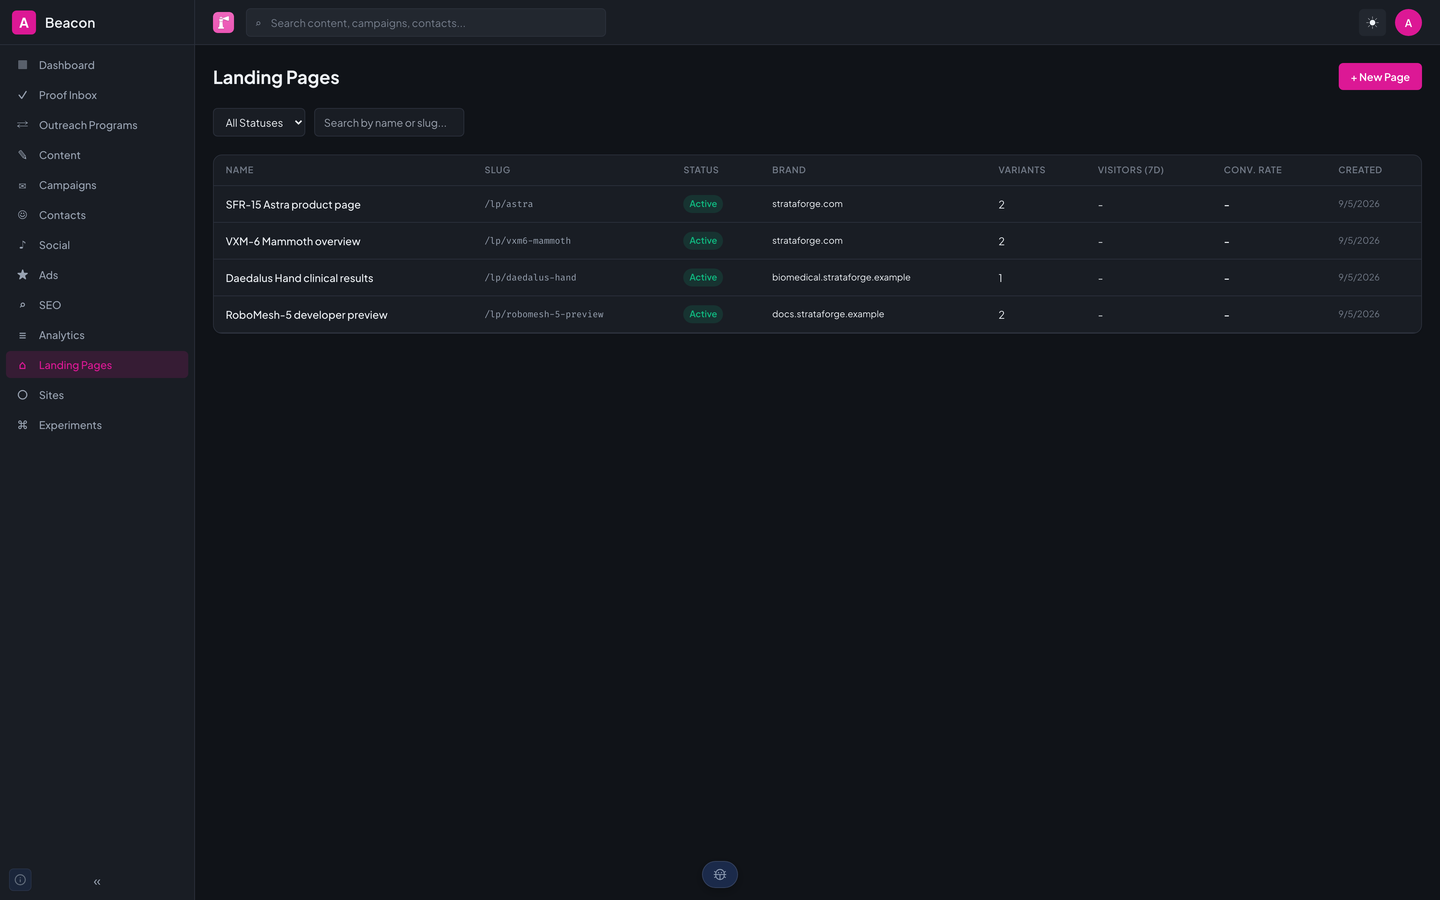
Task: Click variants count 1 in Daedalus row
Action: tap(1000, 278)
